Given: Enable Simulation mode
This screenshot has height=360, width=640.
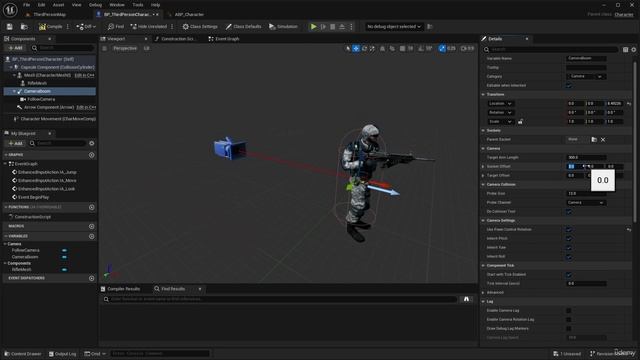Looking at the screenshot, I should [283, 27].
